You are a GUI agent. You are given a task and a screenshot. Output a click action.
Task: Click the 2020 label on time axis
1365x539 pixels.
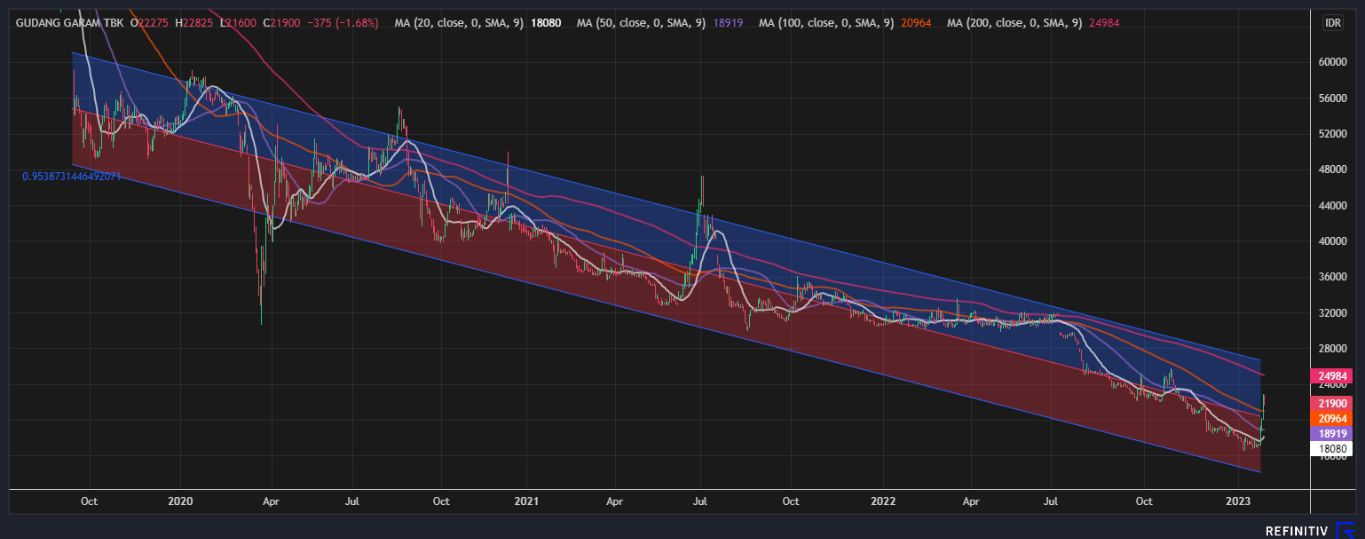point(180,499)
